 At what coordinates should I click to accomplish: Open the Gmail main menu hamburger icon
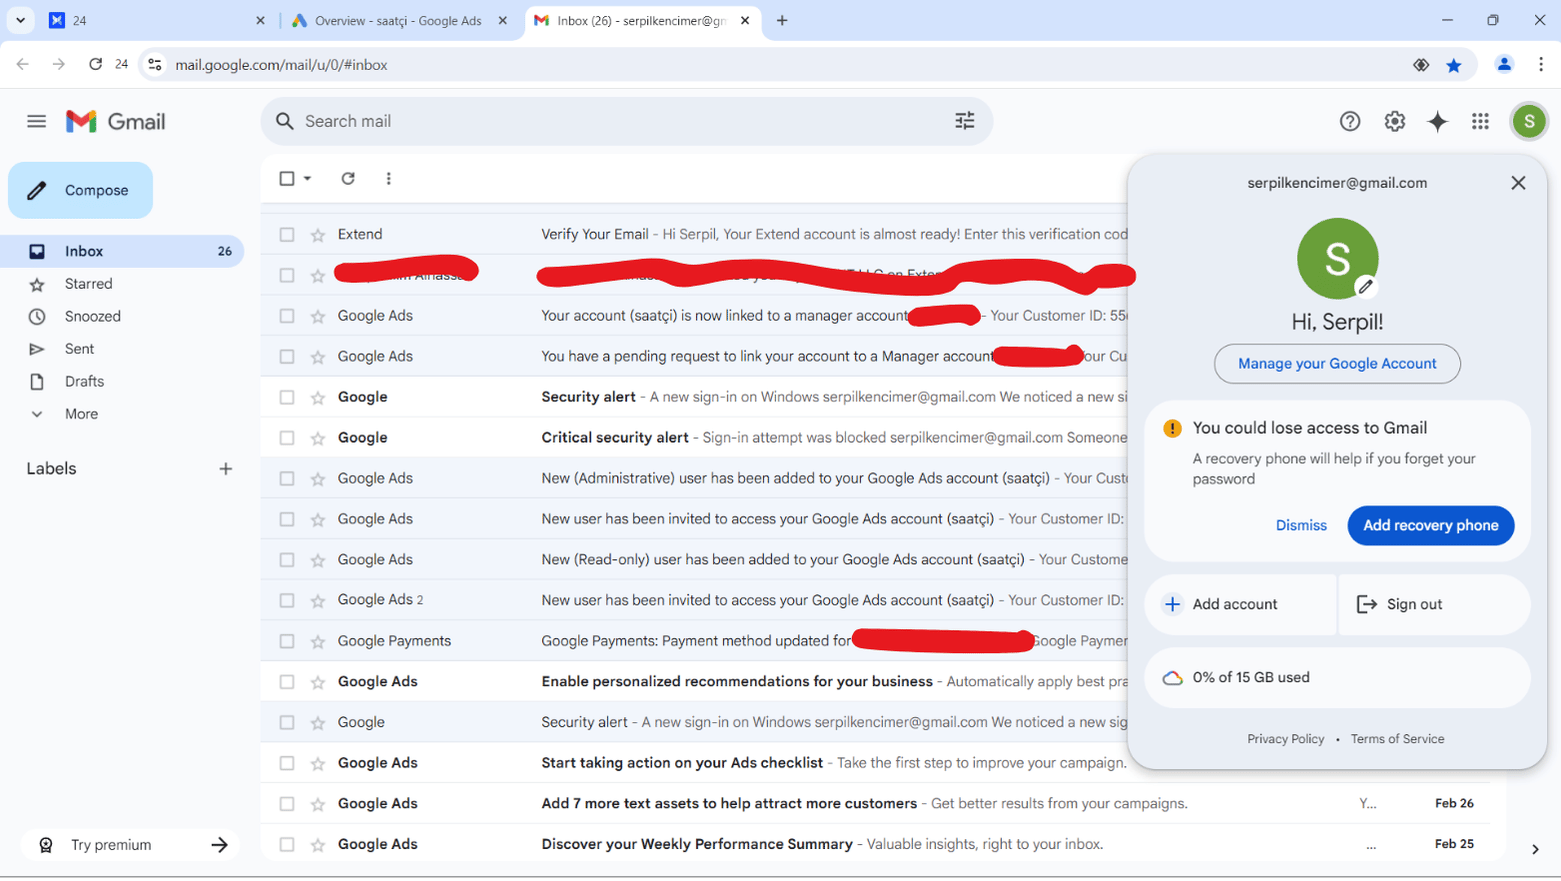(x=37, y=121)
